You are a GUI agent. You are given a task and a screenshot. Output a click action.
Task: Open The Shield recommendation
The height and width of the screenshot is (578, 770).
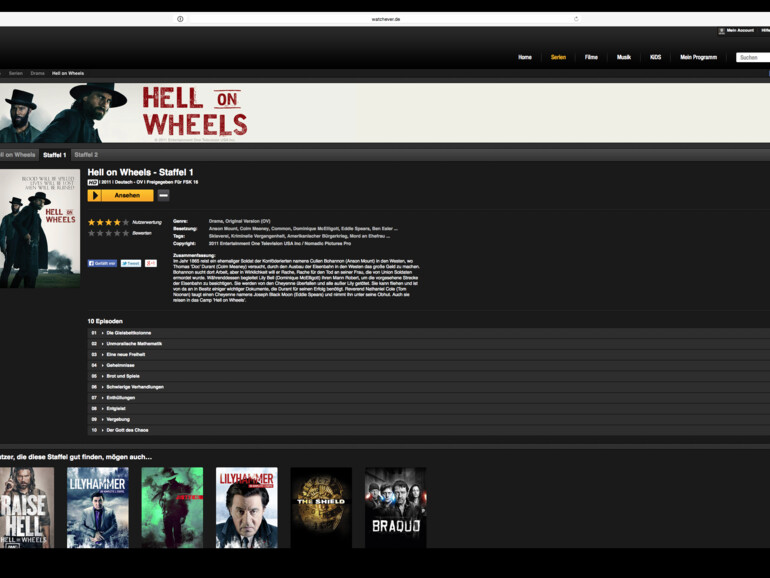pos(321,508)
